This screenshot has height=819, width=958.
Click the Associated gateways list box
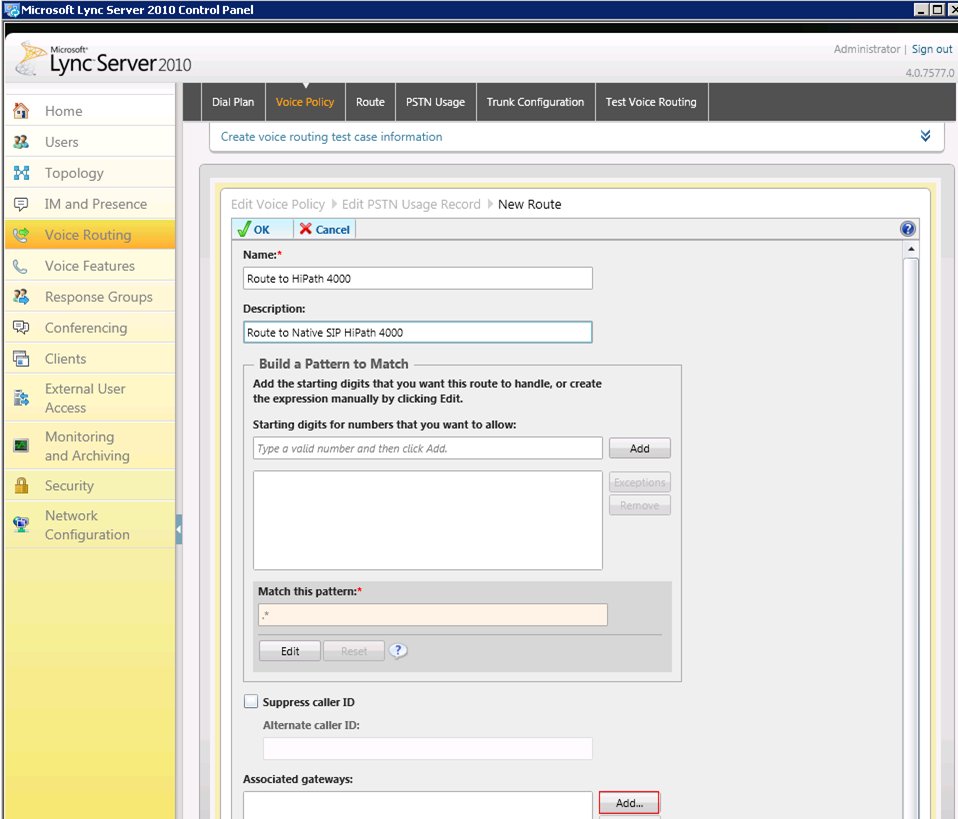pos(418,805)
